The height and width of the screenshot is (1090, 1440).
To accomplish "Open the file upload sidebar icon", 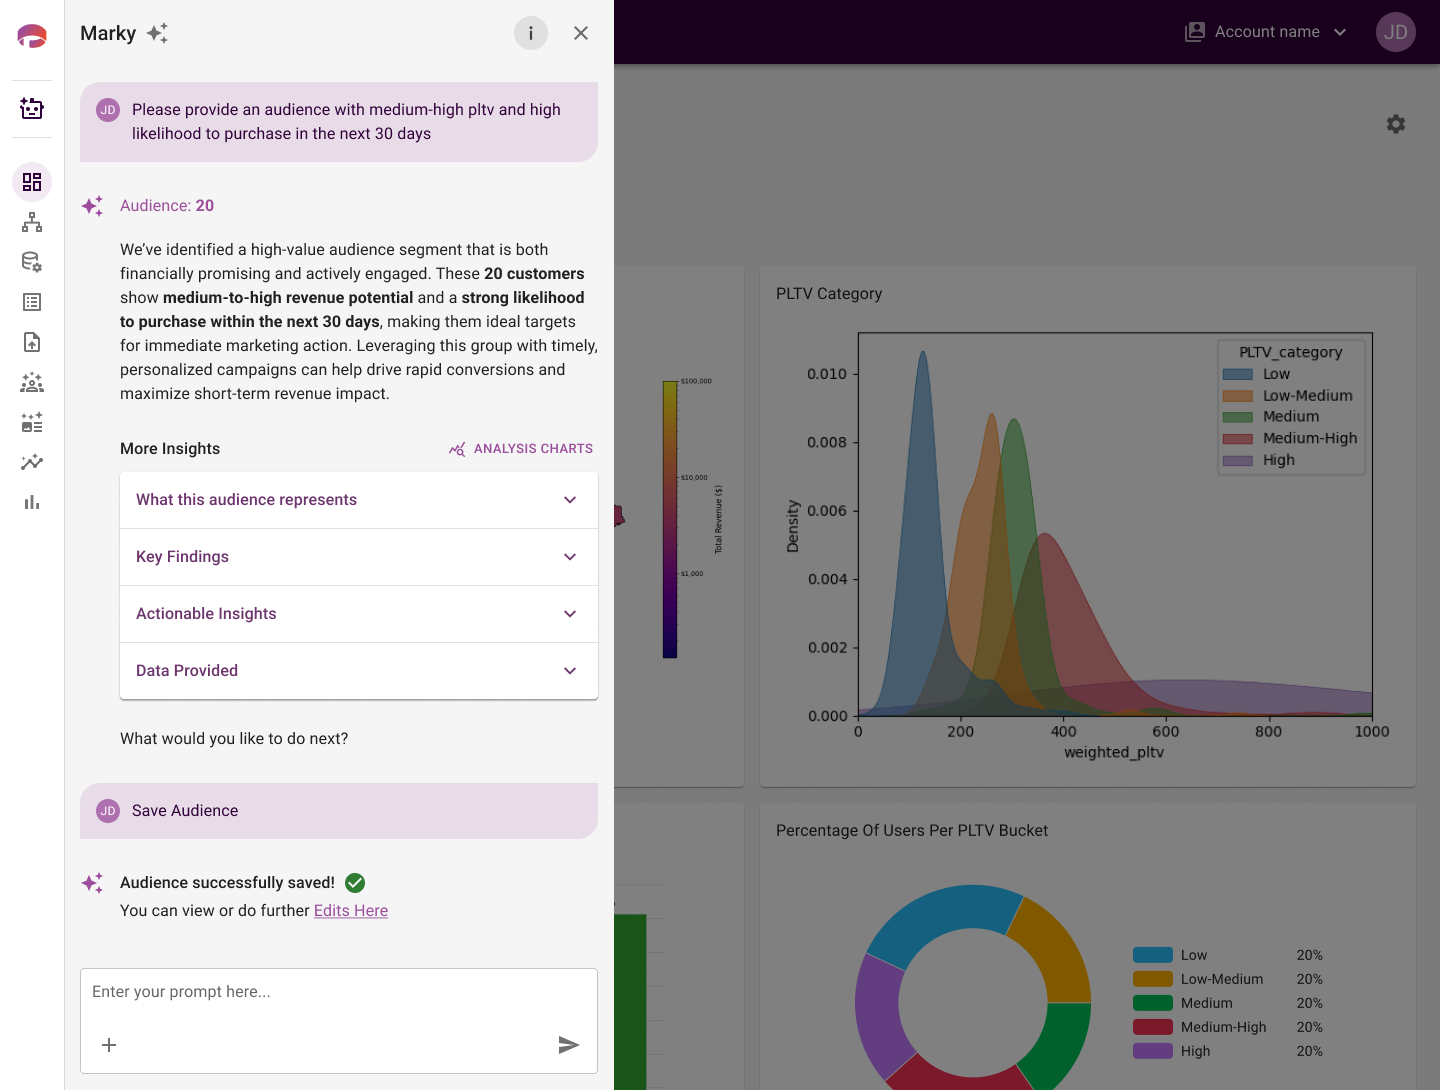I will (x=32, y=342).
